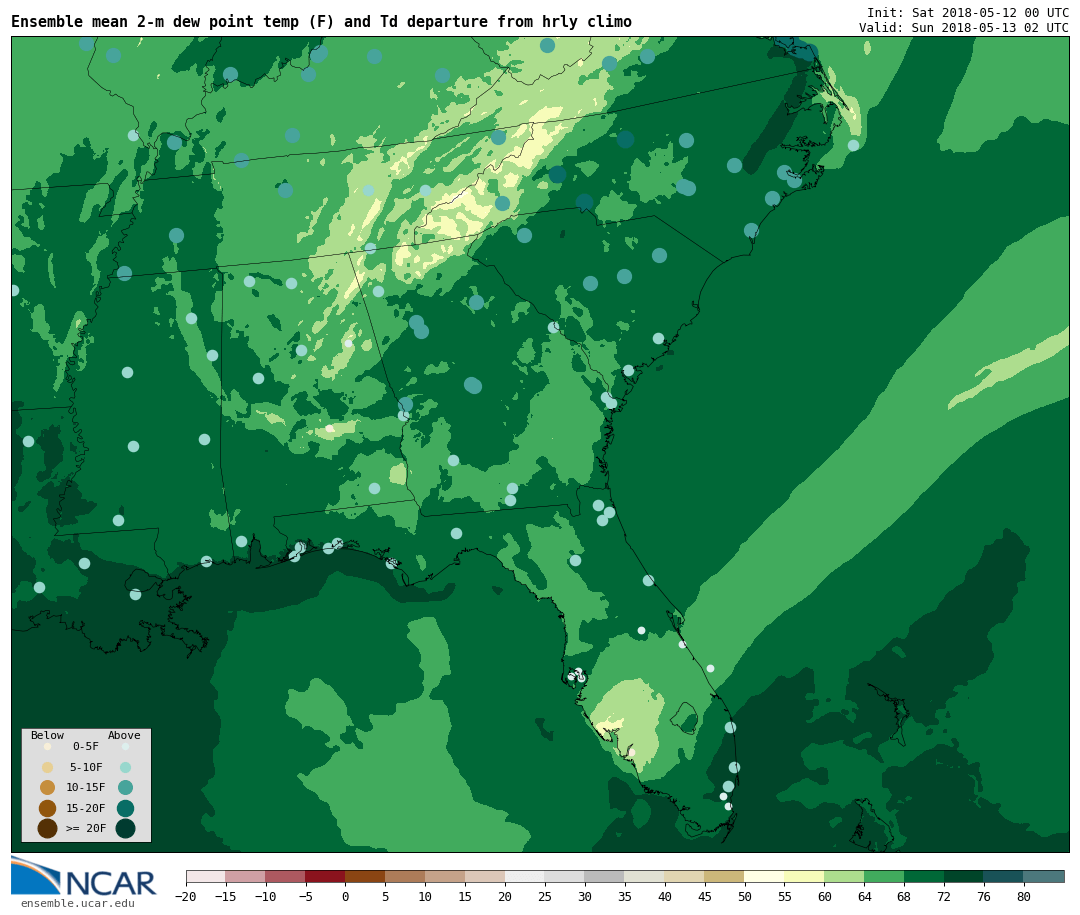This screenshot has height=915, width=1080.
Task: Click the '0' colorbar tick label
Action: (346, 896)
